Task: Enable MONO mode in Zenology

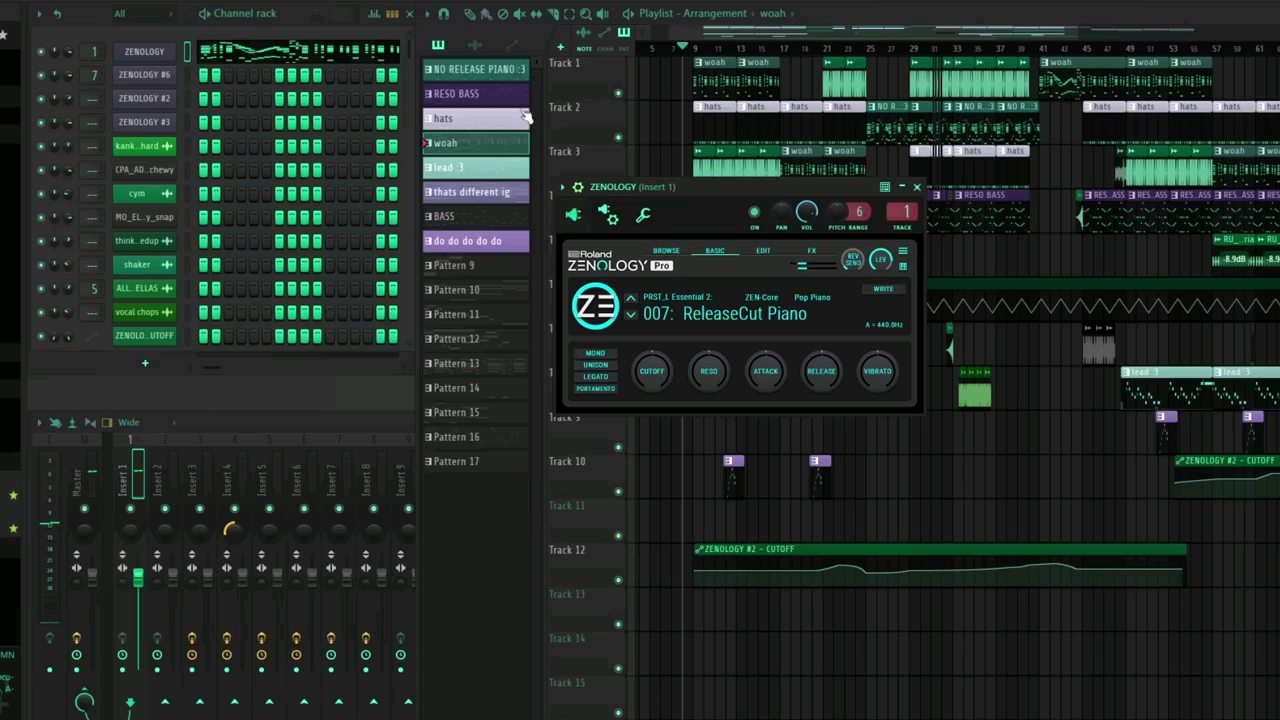Action: (595, 353)
